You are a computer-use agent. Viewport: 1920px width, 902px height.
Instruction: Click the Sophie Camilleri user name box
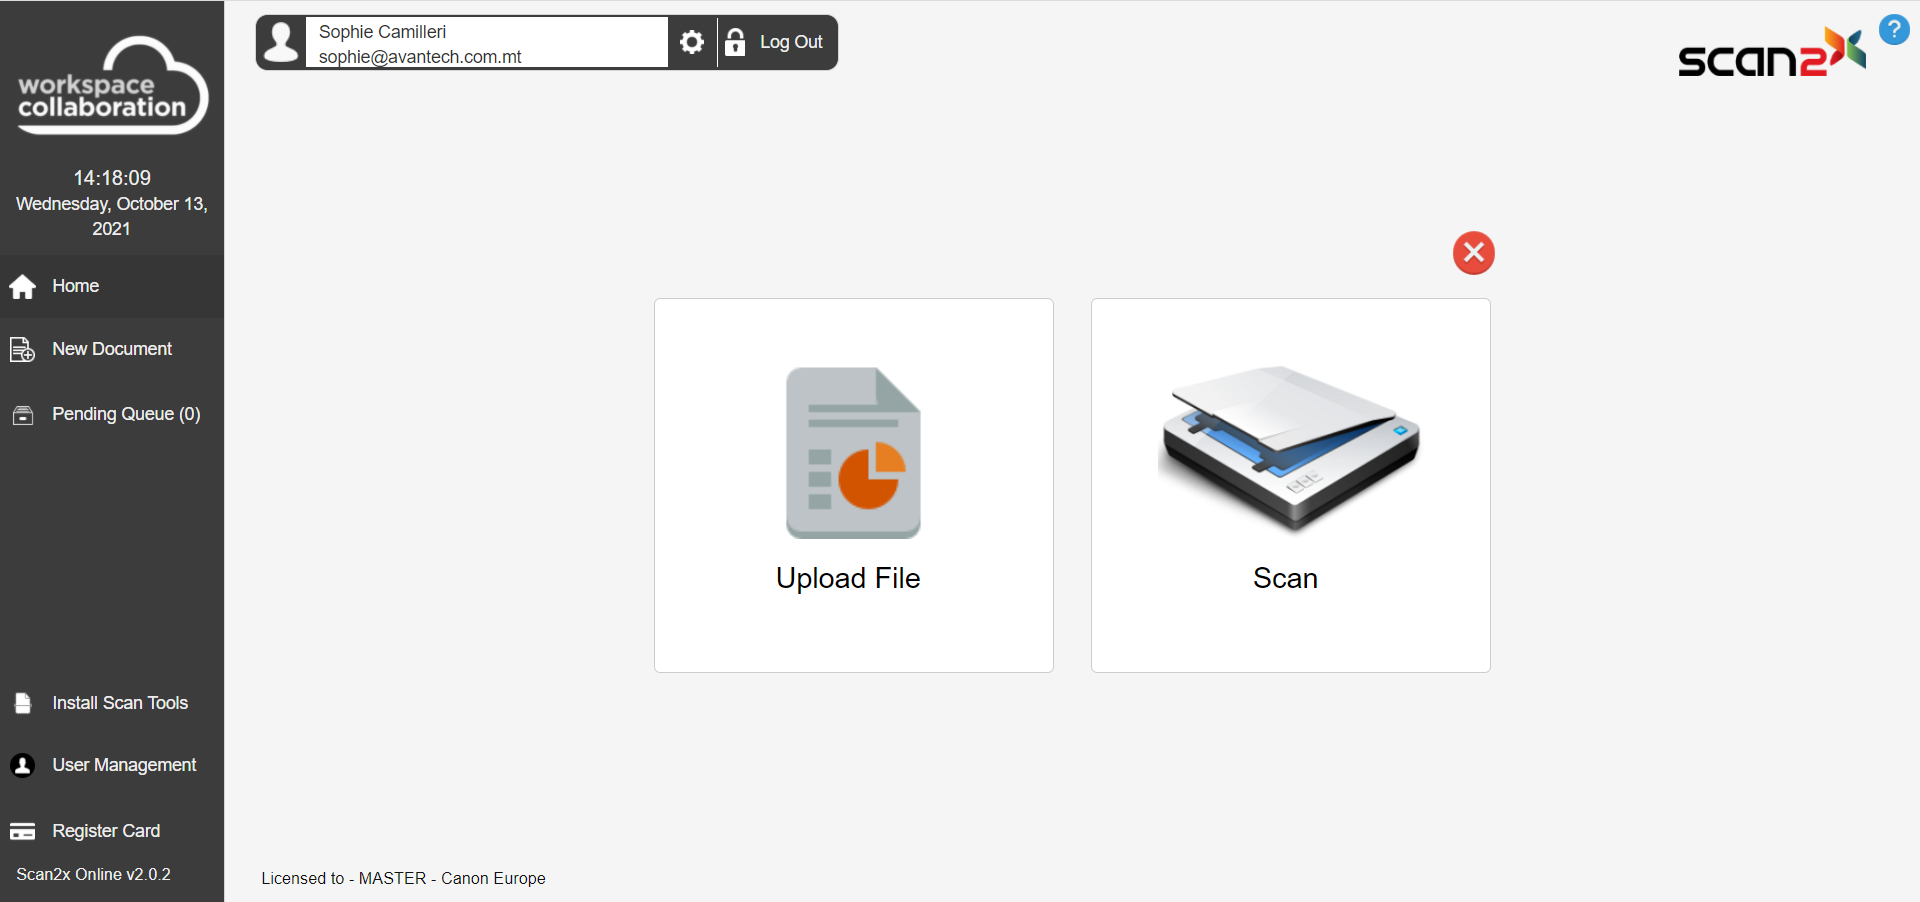[486, 43]
